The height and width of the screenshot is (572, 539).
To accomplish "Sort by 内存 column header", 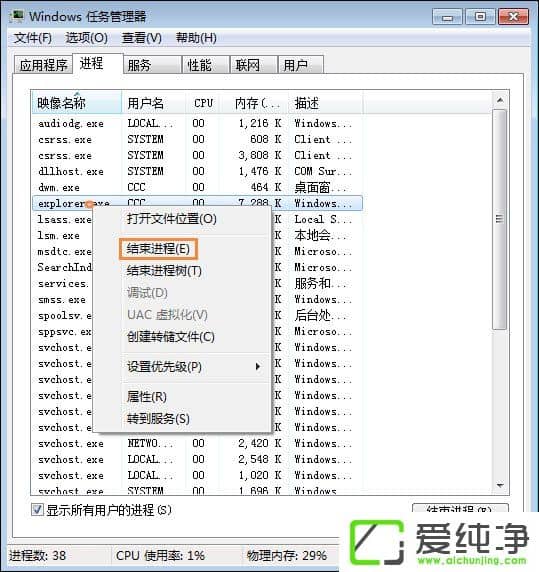I will click(x=255, y=103).
